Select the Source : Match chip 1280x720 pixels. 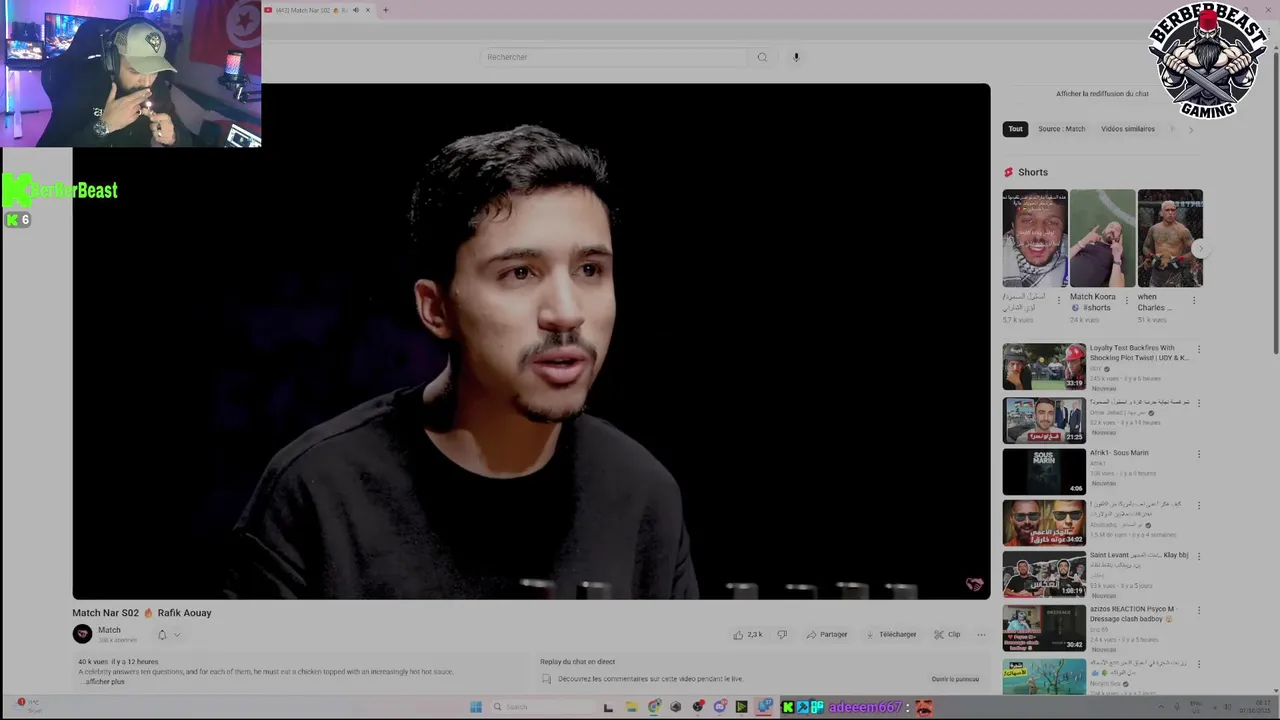coord(1061,129)
